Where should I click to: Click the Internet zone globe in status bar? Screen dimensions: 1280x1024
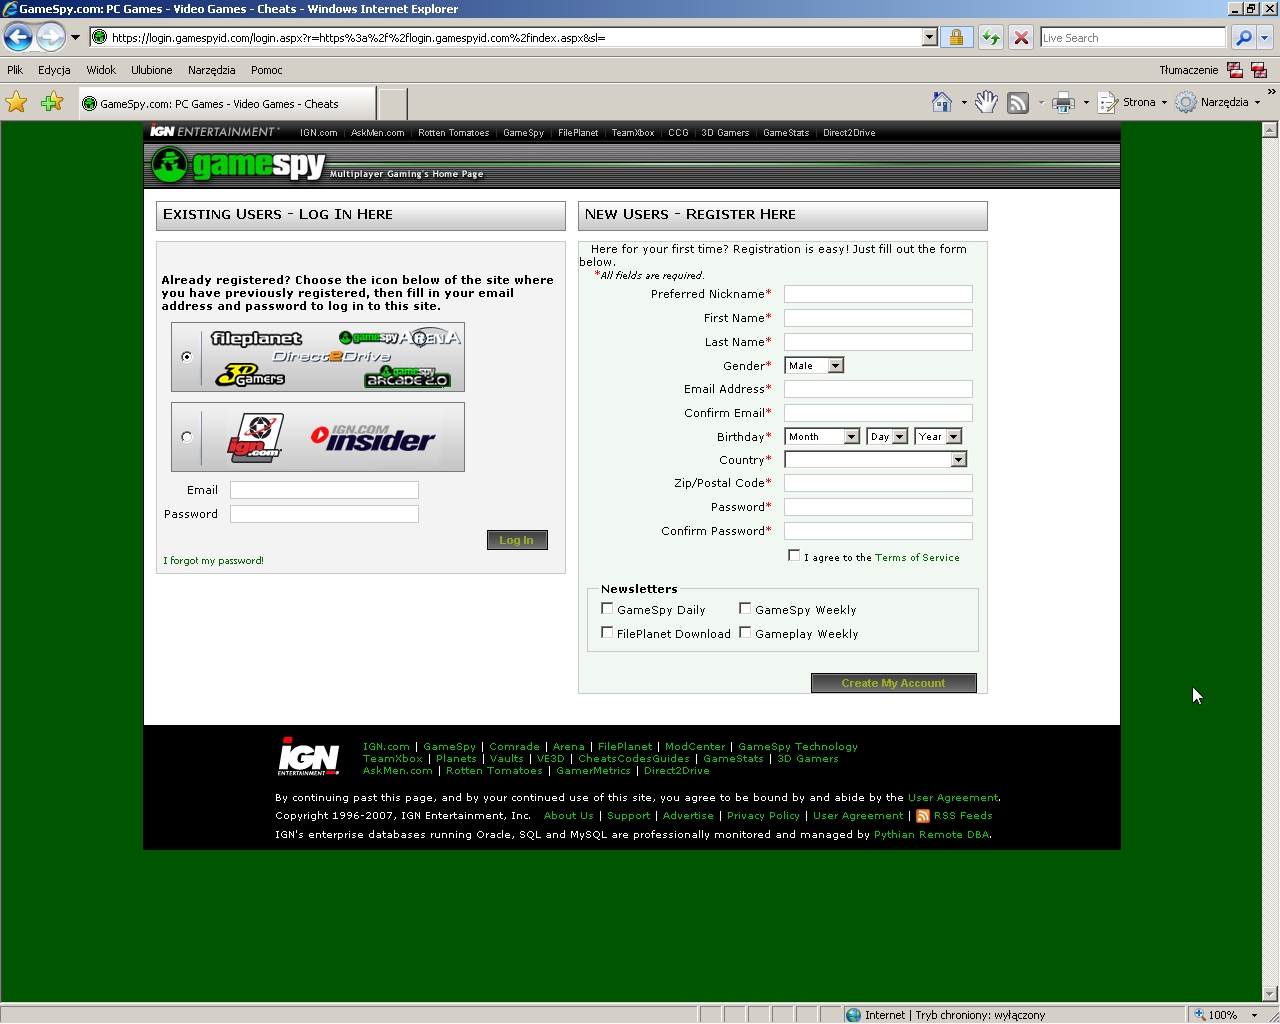[853, 1015]
